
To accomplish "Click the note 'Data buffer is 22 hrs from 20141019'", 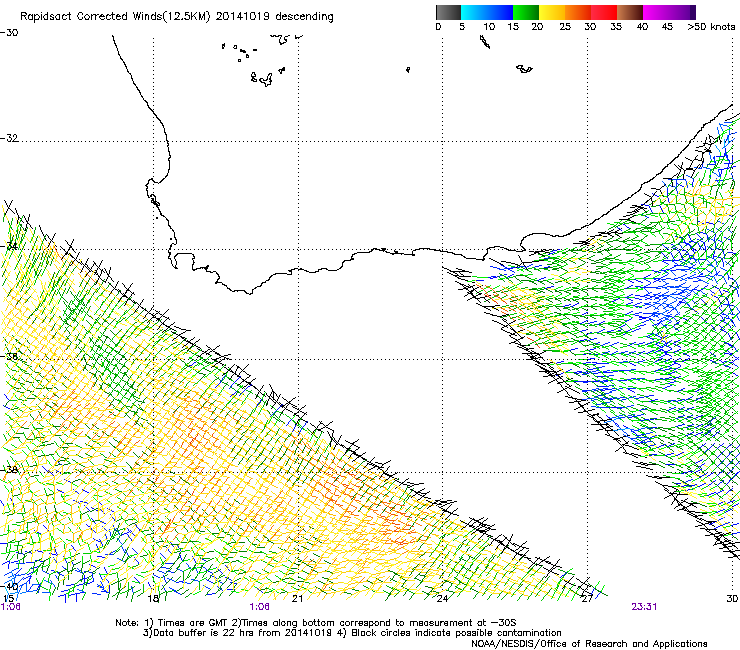I will 242,633.
